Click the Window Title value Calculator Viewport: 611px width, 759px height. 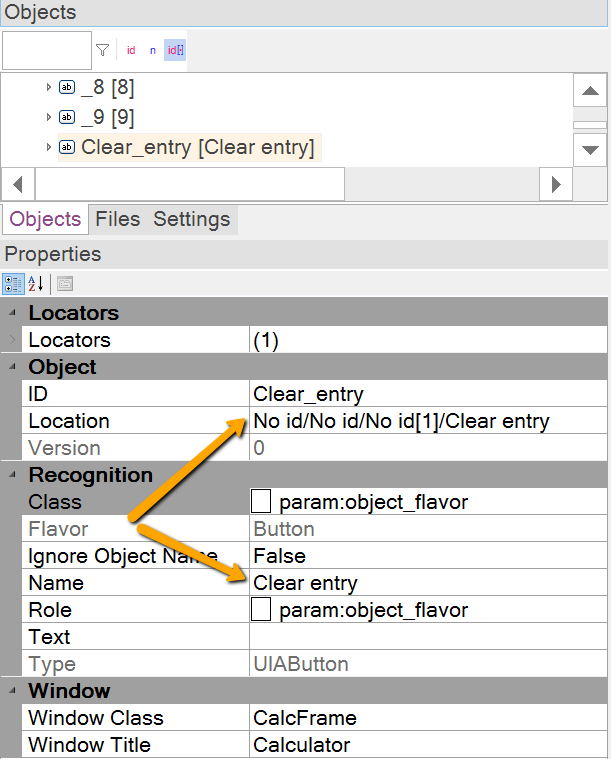coord(301,745)
